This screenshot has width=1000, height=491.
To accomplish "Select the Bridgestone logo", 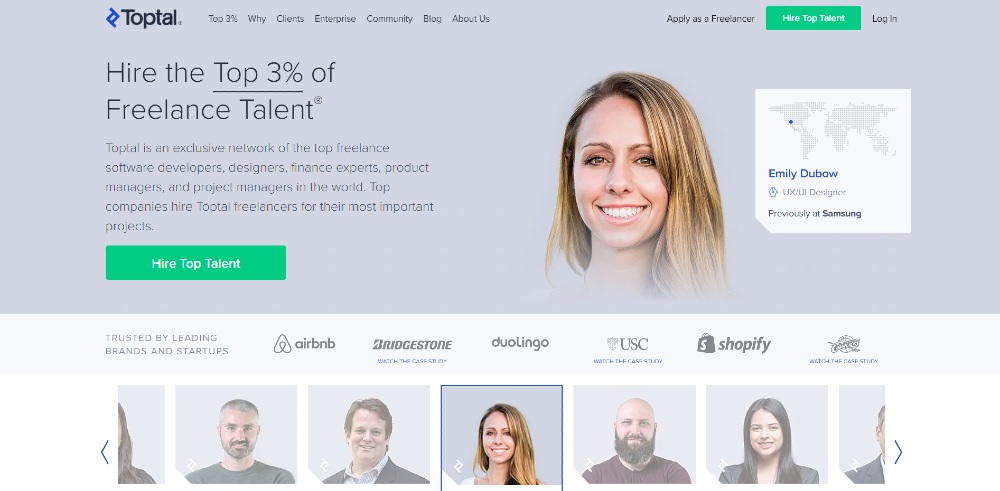I will click(412, 344).
